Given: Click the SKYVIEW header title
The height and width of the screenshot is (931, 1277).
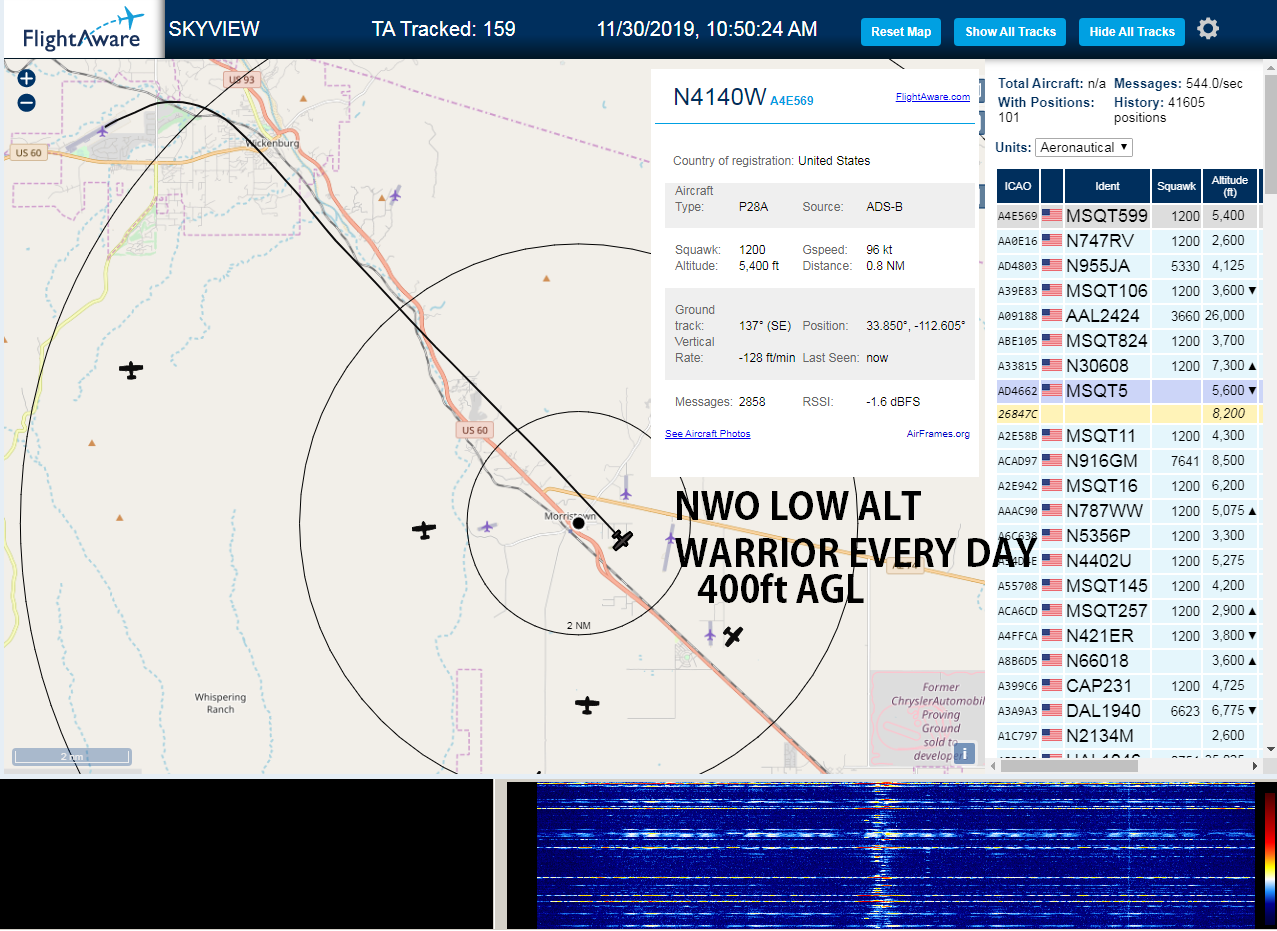Looking at the screenshot, I should click(x=214, y=29).
